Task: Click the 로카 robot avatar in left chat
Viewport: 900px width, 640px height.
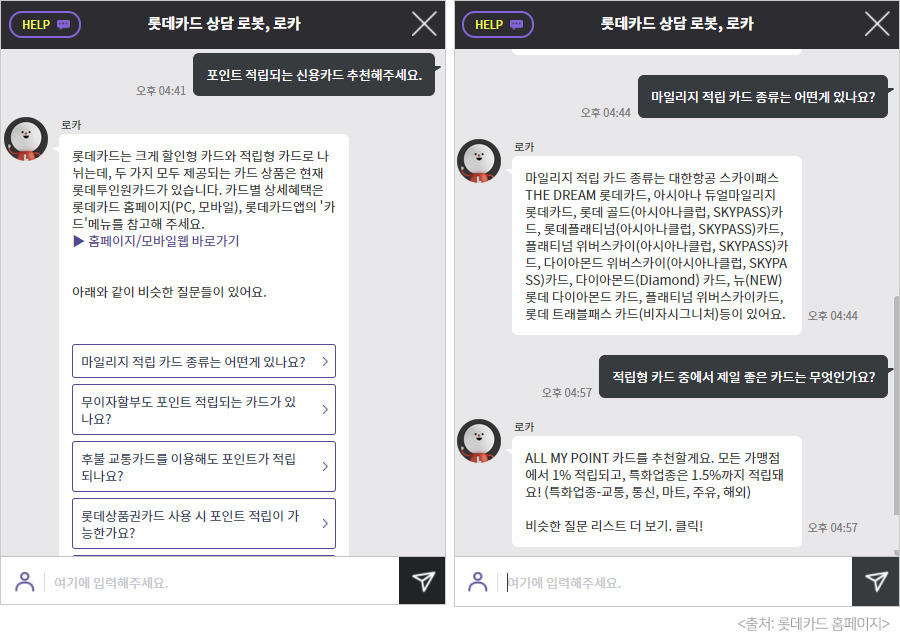Action: coord(26,139)
